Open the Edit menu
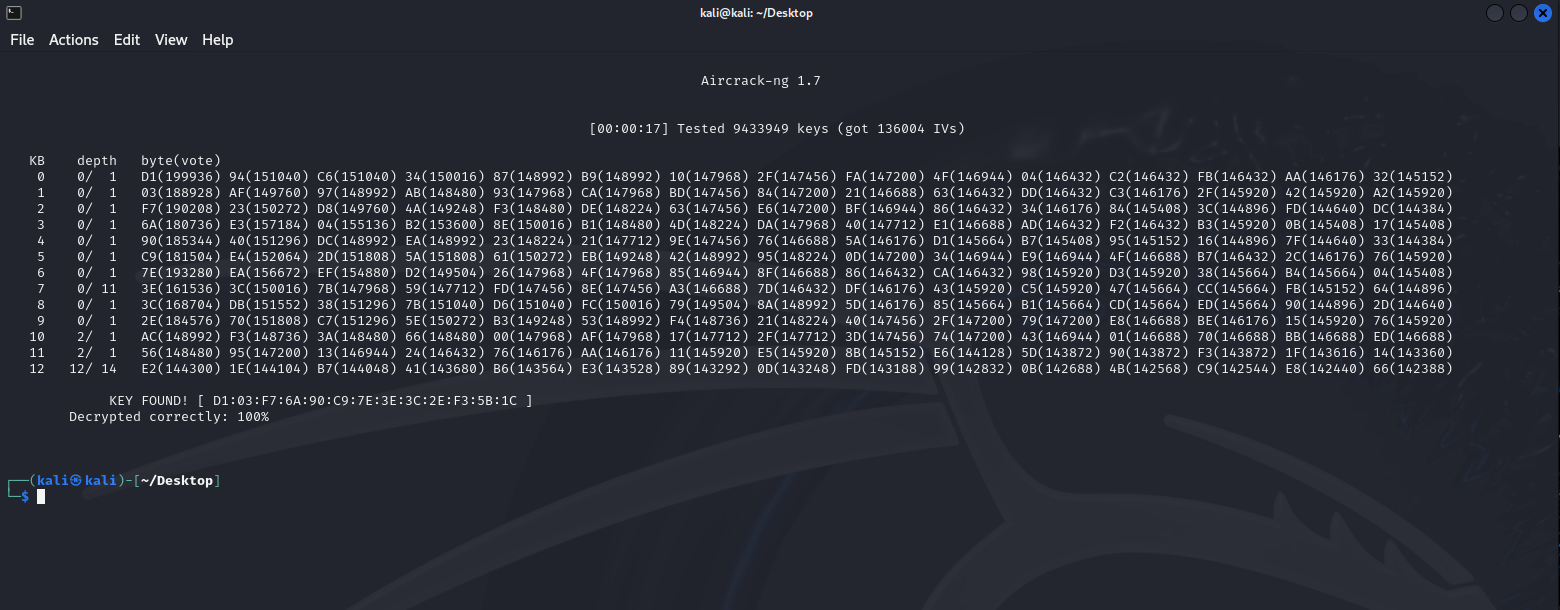The height and width of the screenshot is (610, 1560). (x=127, y=40)
